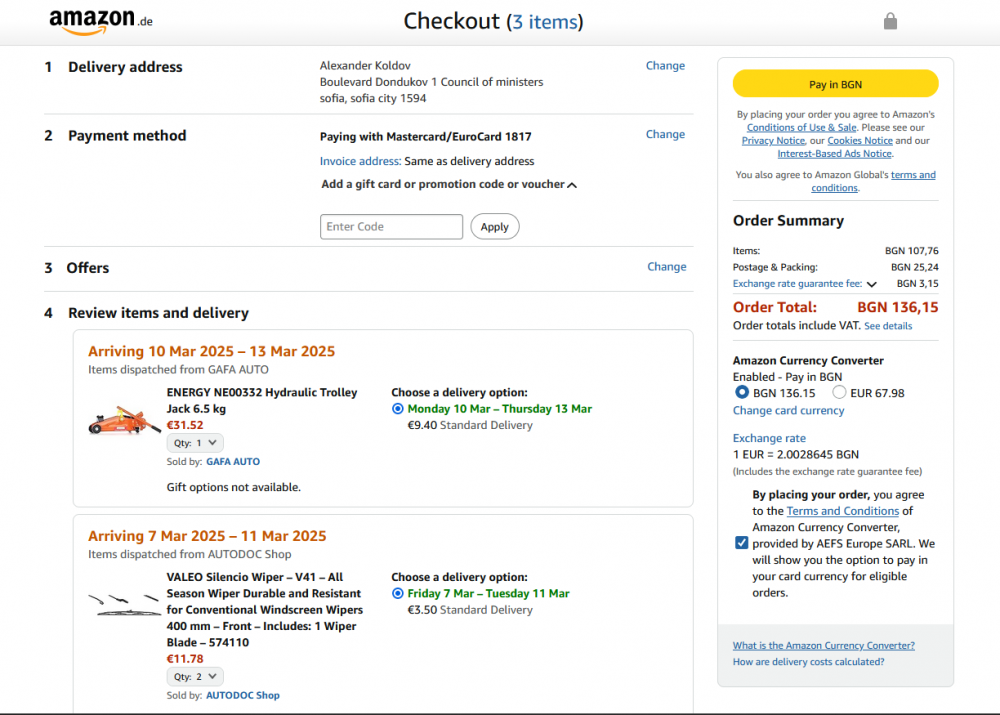This screenshot has height=715, width=1000.
Task: Select Monday 10 Mar Standard Delivery option
Action: 398,409
